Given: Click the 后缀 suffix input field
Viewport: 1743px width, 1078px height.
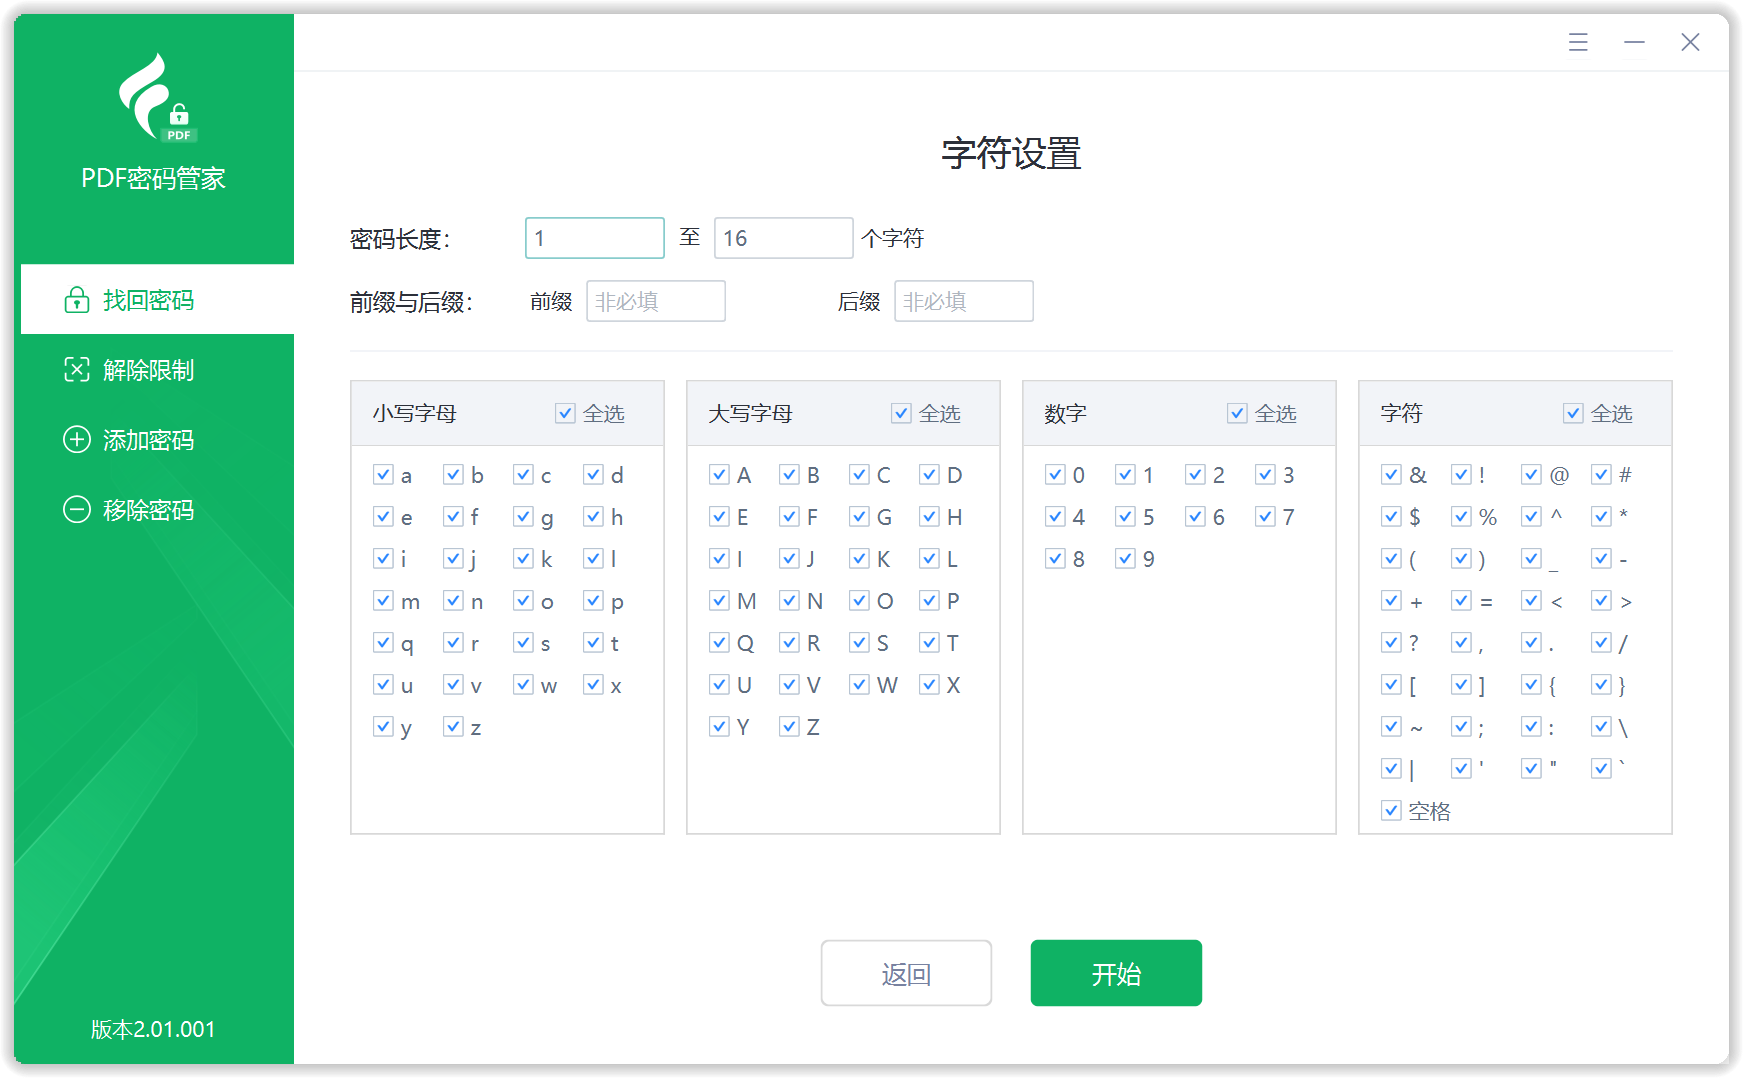Looking at the screenshot, I should [x=964, y=301].
